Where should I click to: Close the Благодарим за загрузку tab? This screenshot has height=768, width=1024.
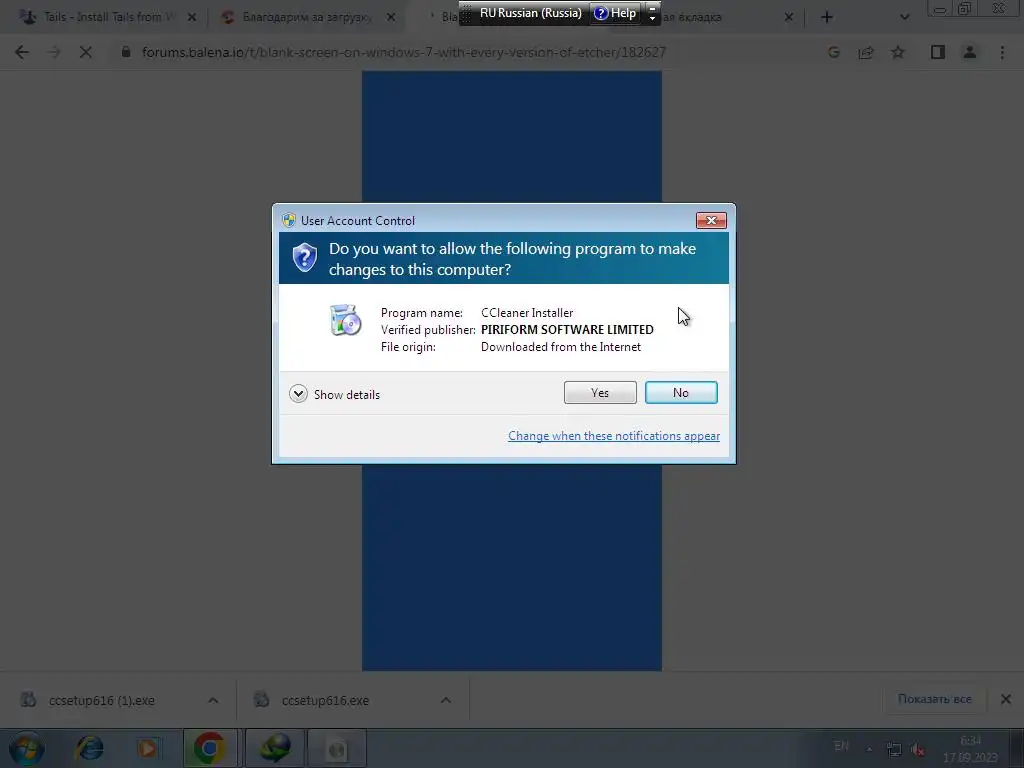pyautogui.click(x=391, y=18)
